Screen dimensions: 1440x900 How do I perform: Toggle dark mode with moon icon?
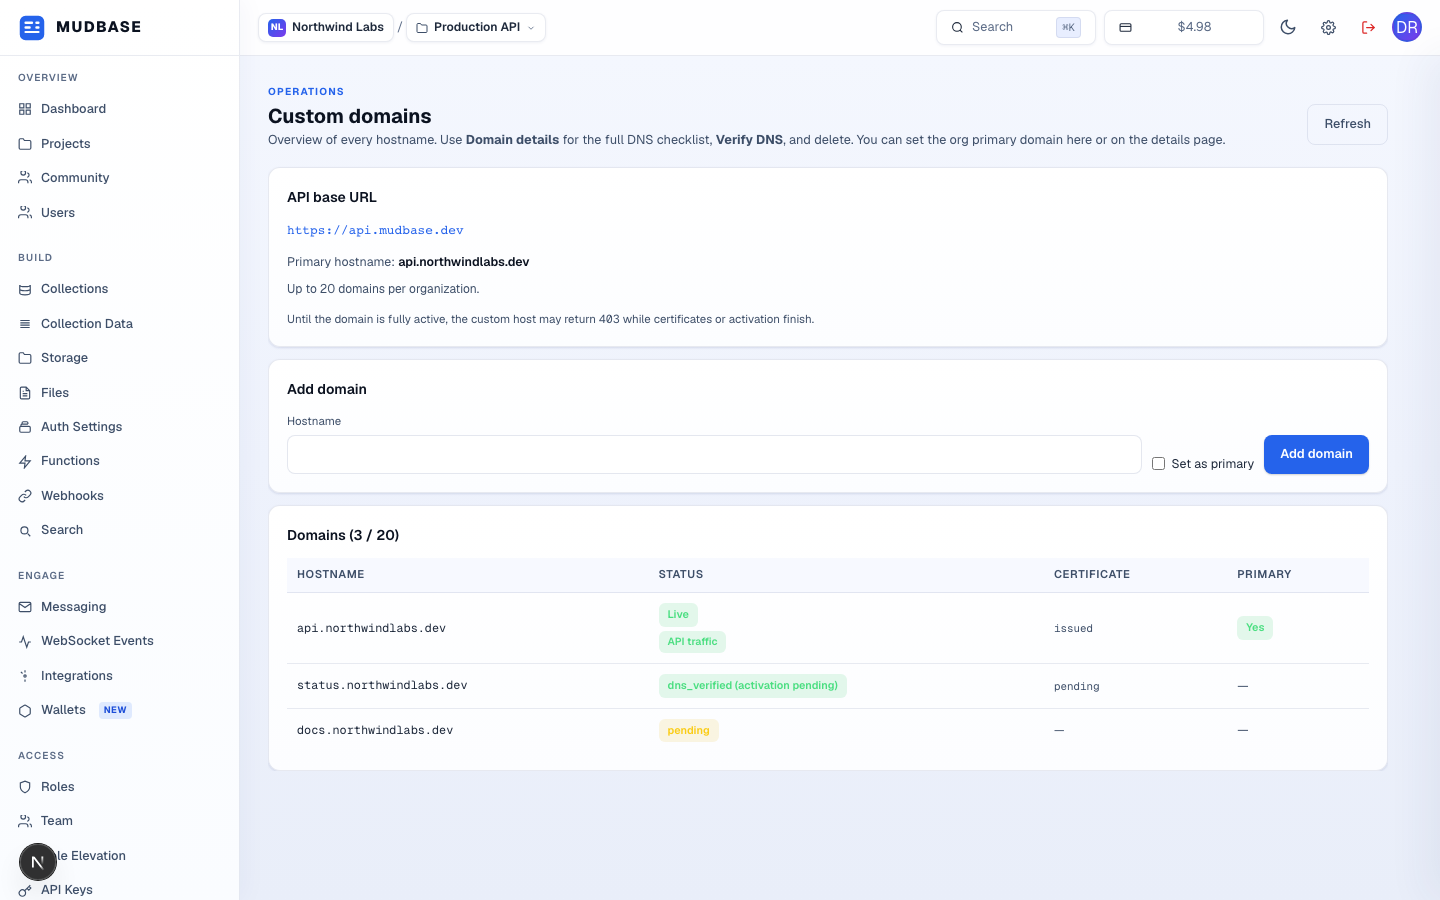(x=1288, y=27)
